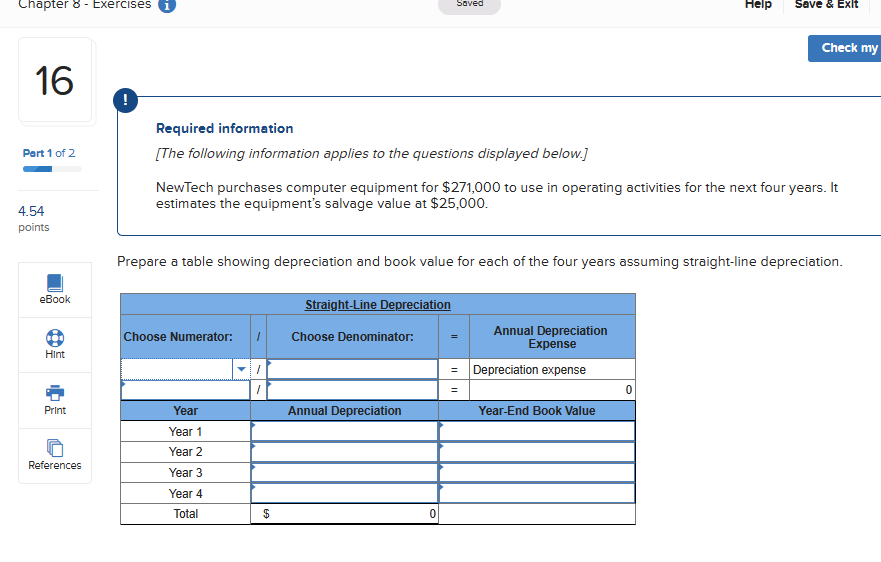Click Year 3 Annual Depreciation cell
The image size is (881, 562).
344,473
